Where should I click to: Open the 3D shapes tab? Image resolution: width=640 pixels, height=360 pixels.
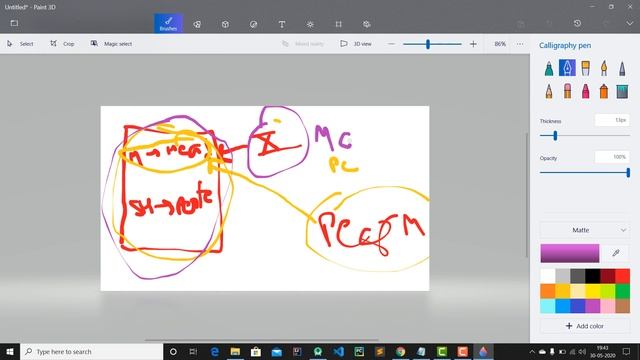pos(225,24)
